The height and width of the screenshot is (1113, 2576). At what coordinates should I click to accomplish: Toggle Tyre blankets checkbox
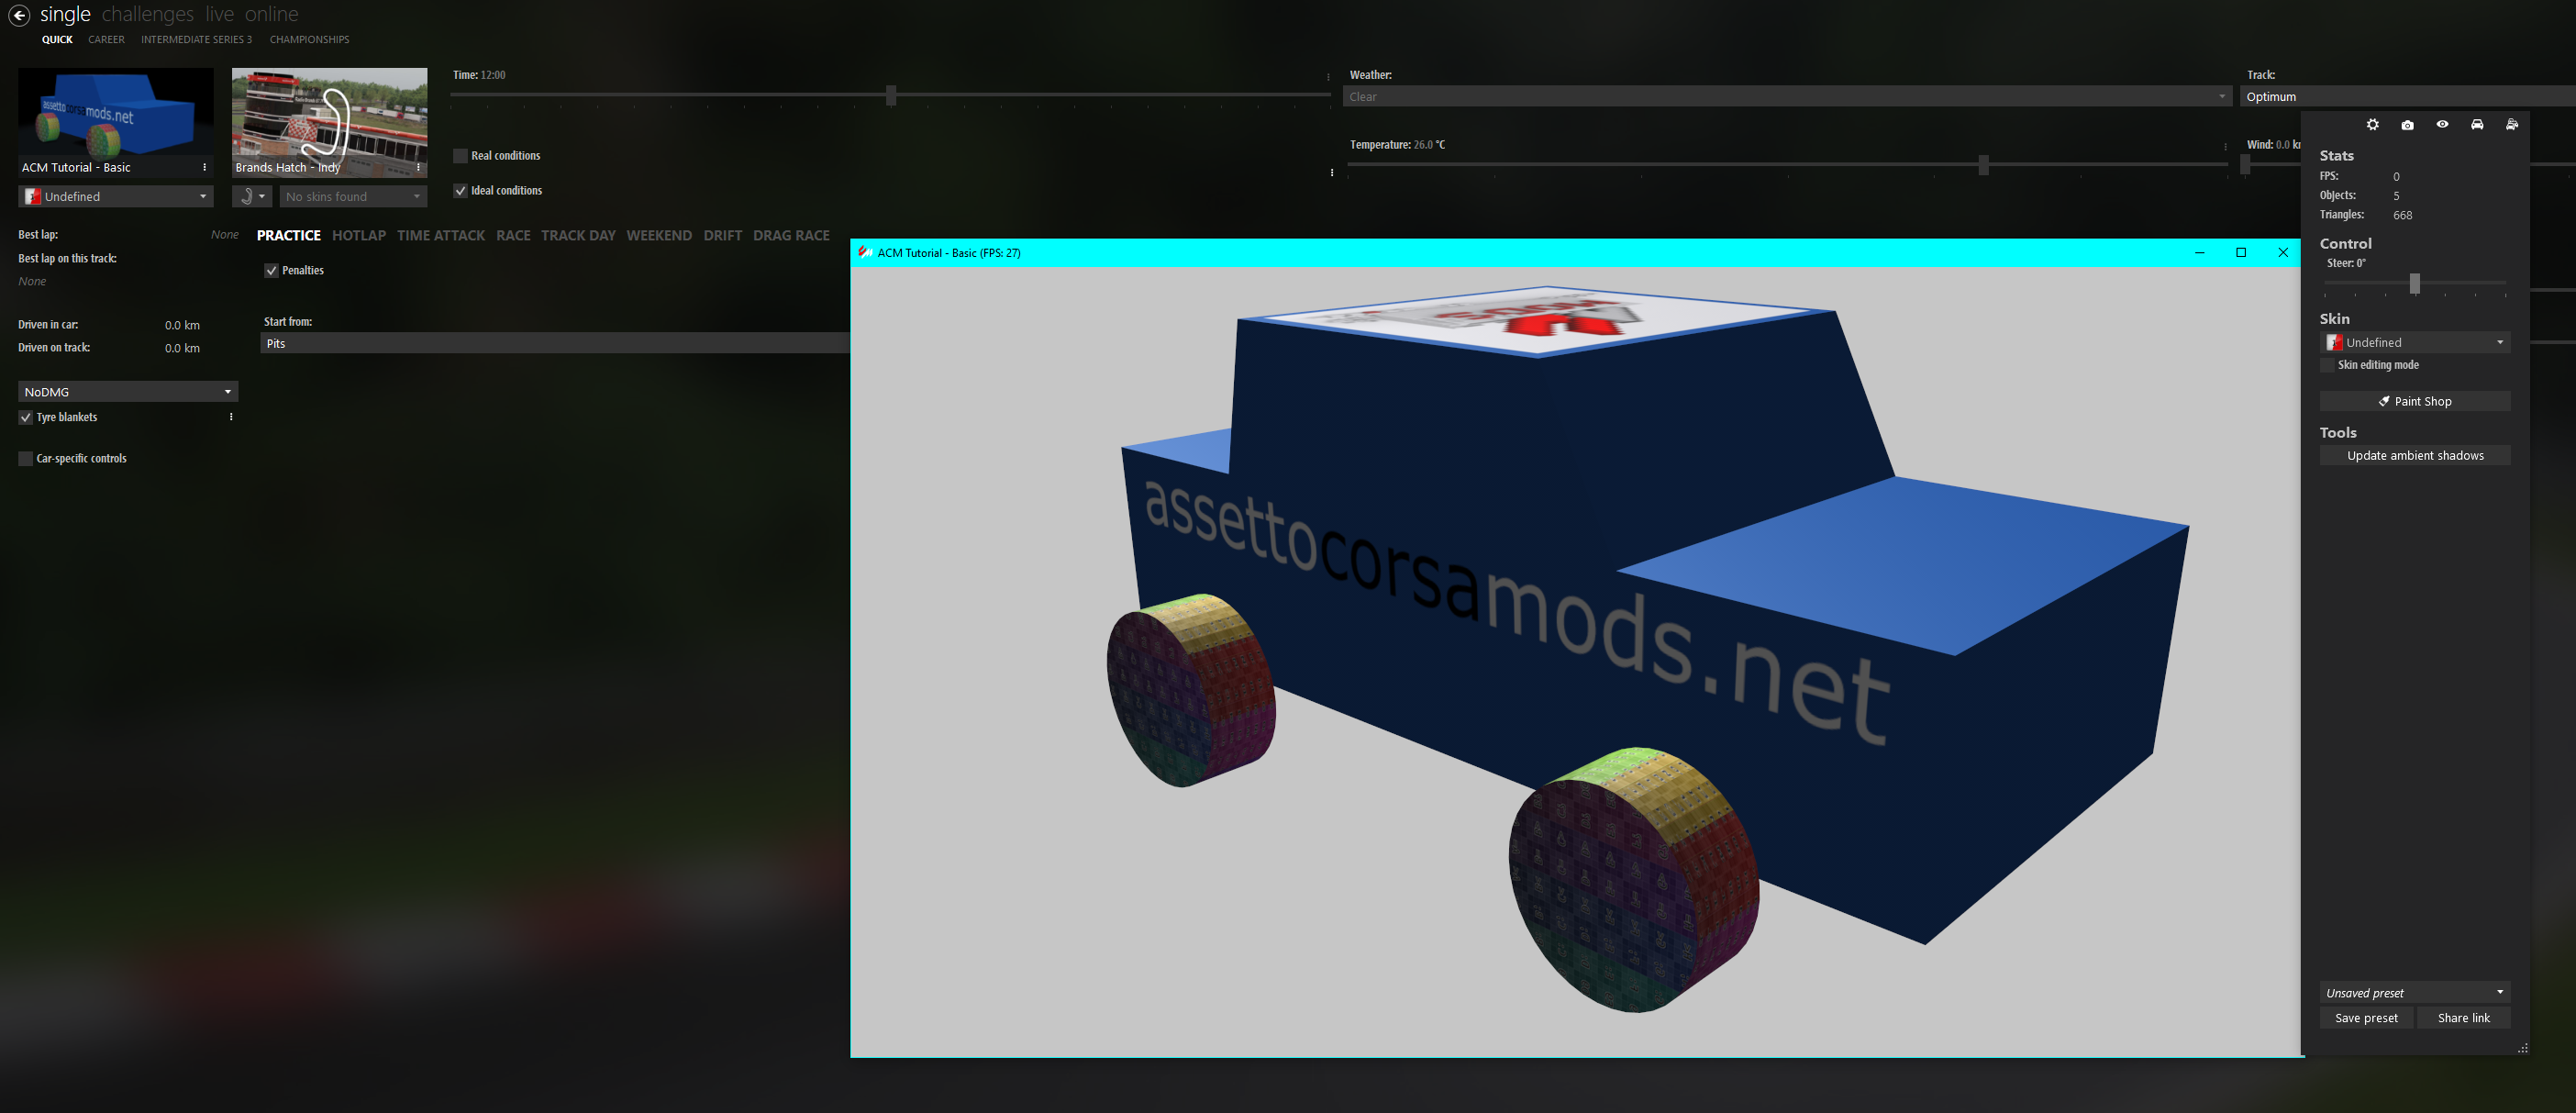(25, 417)
